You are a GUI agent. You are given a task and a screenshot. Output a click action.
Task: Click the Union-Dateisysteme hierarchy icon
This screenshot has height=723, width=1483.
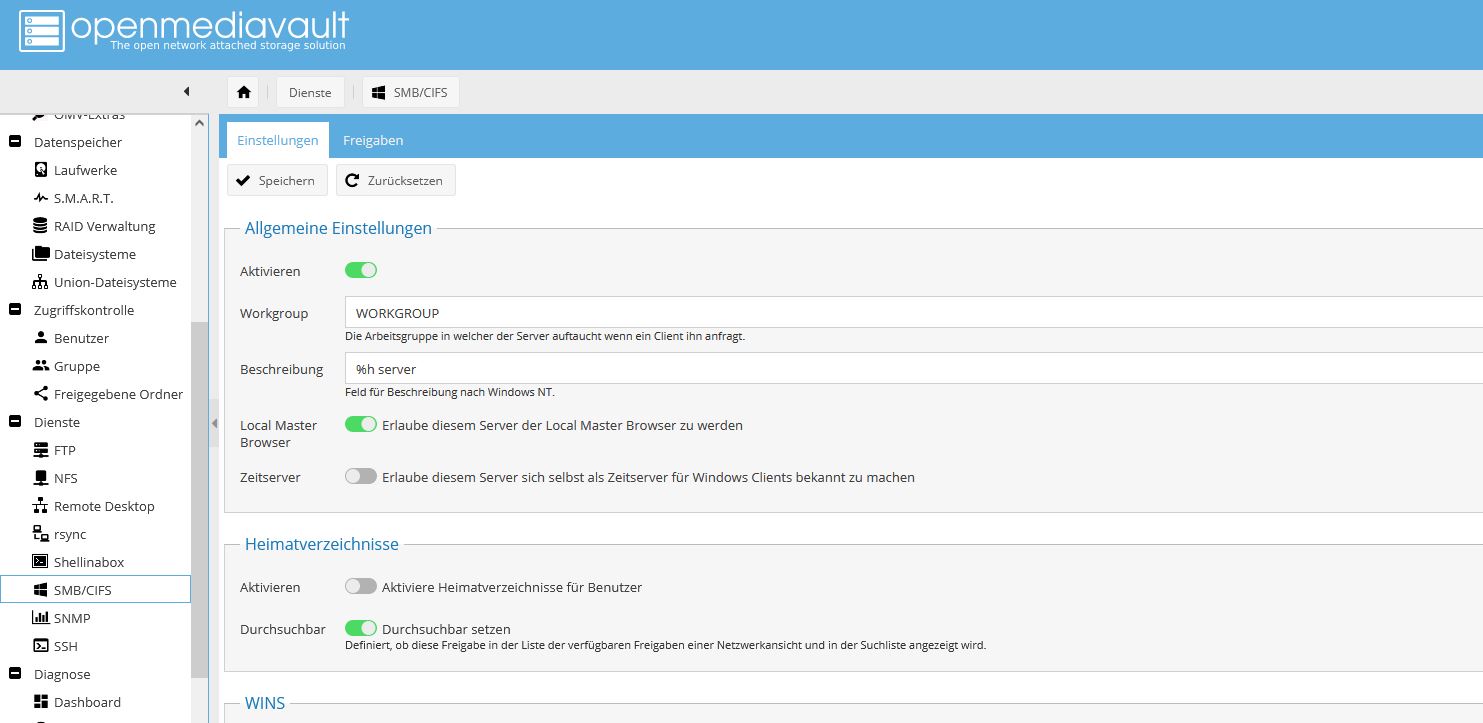(40, 282)
